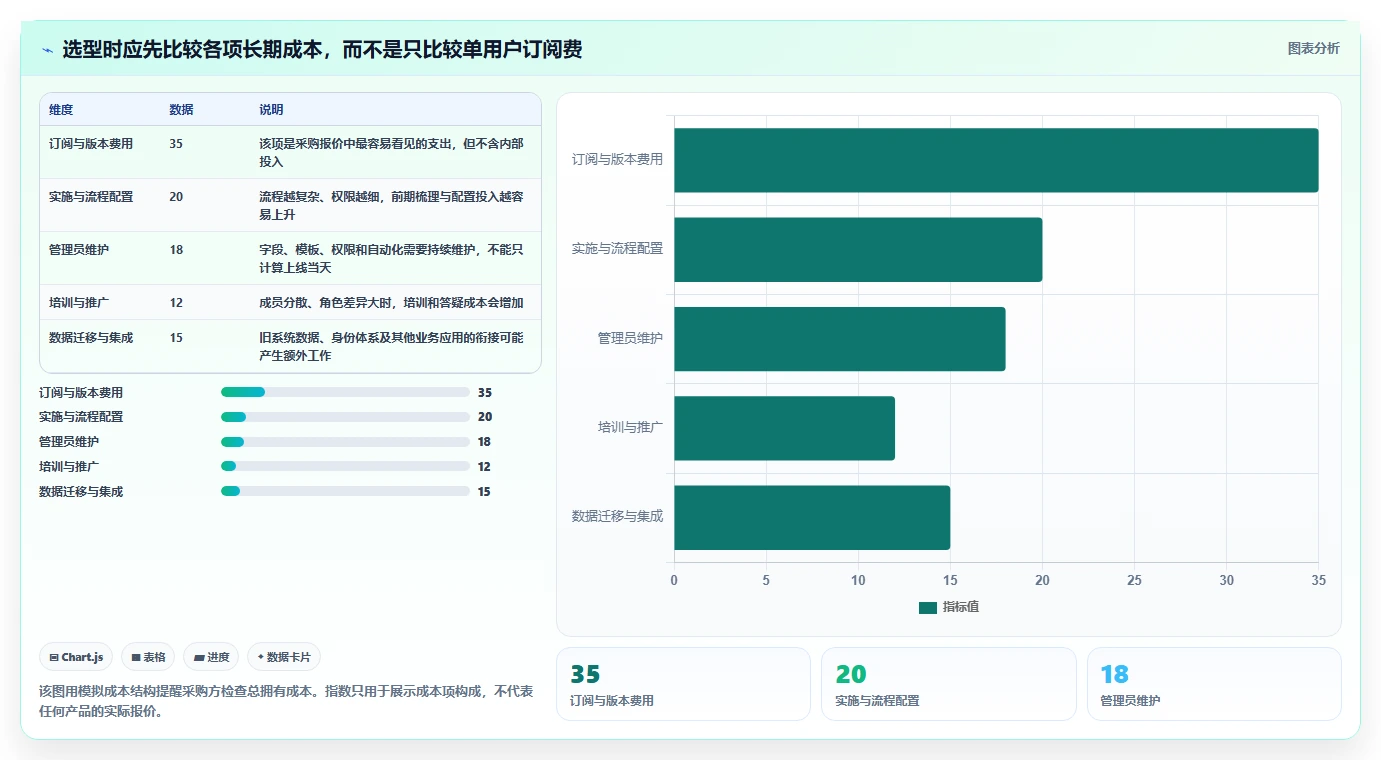
Task: Select the 数据卡片 tag chip
Action: pyautogui.click(x=284, y=657)
